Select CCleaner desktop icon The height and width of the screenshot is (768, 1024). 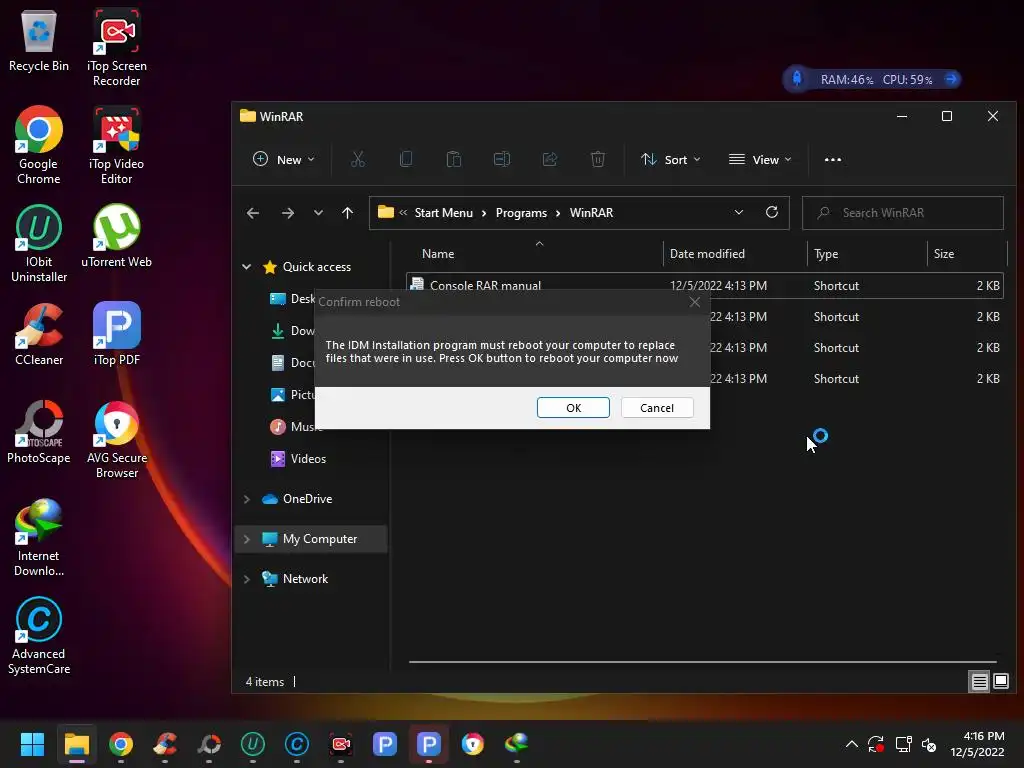39,334
